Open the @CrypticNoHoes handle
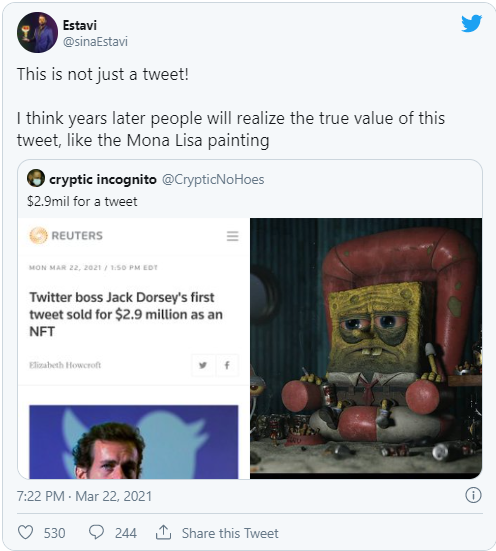 [213, 180]
